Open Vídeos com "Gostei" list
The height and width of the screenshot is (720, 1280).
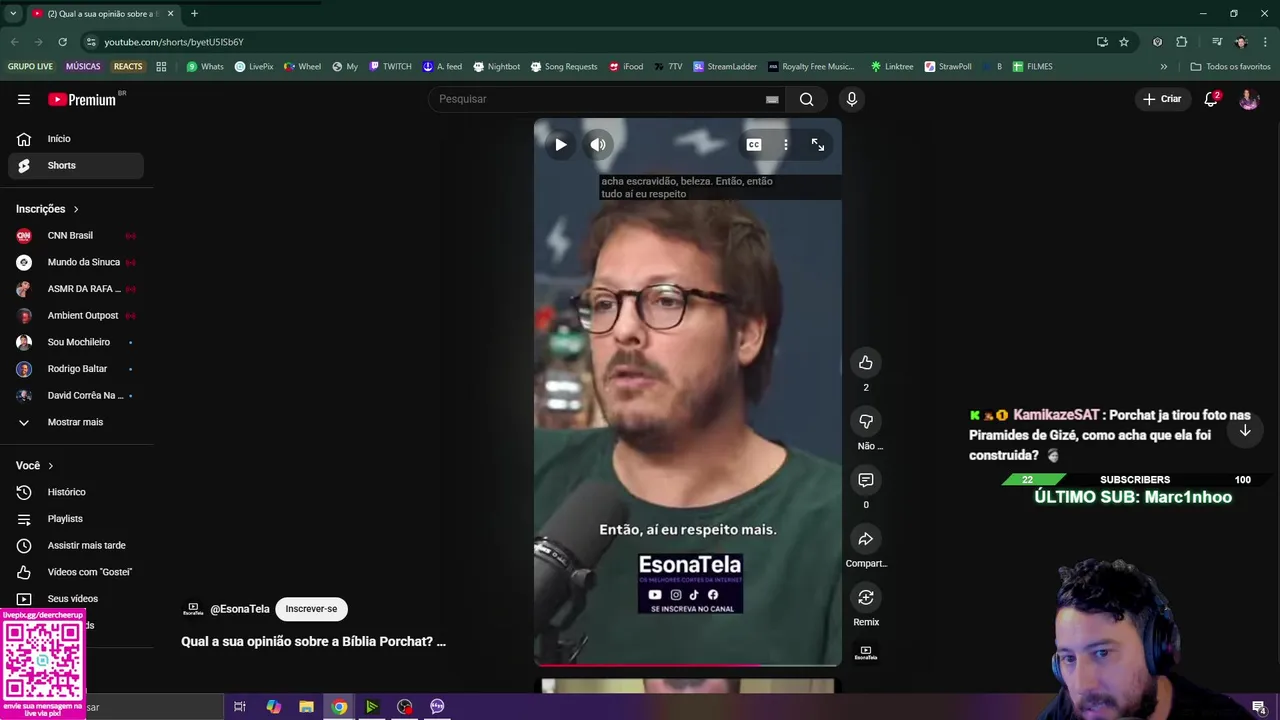(76, 572)
